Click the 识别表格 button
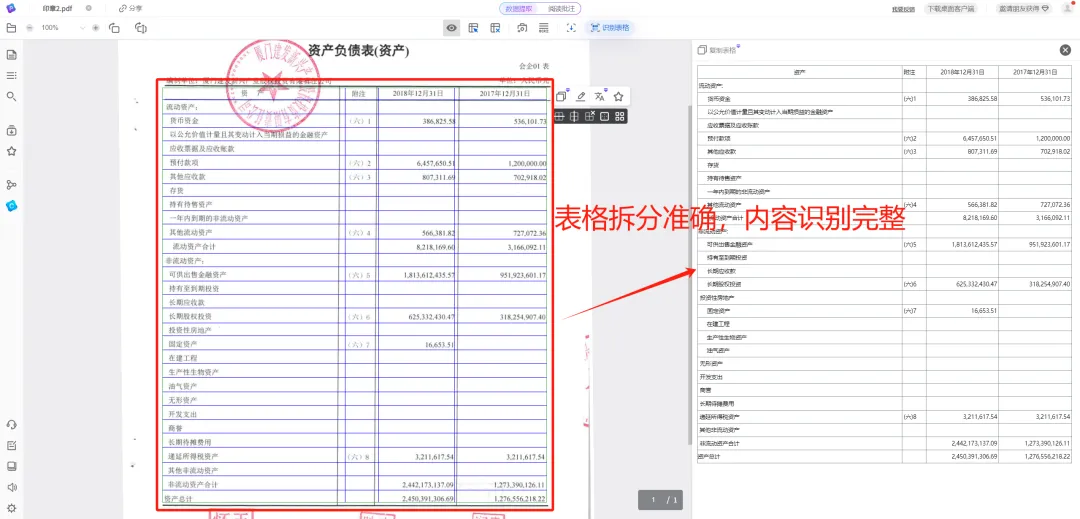 point(610,28)
